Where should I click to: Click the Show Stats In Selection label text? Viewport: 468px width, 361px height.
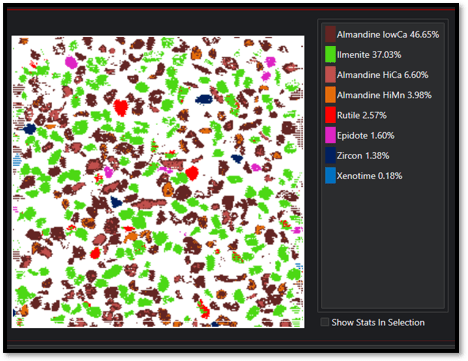tap(378, 322)
